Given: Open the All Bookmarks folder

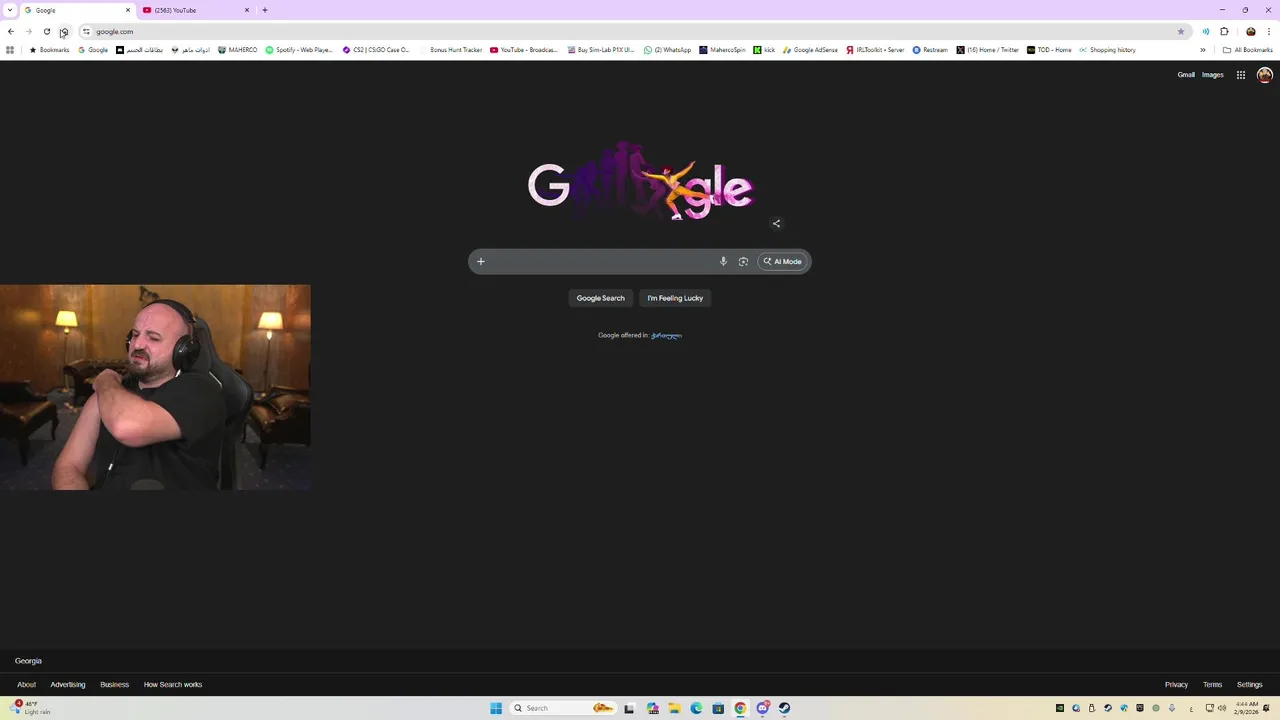Looking at the screenshot, I should pos(1247,50).
